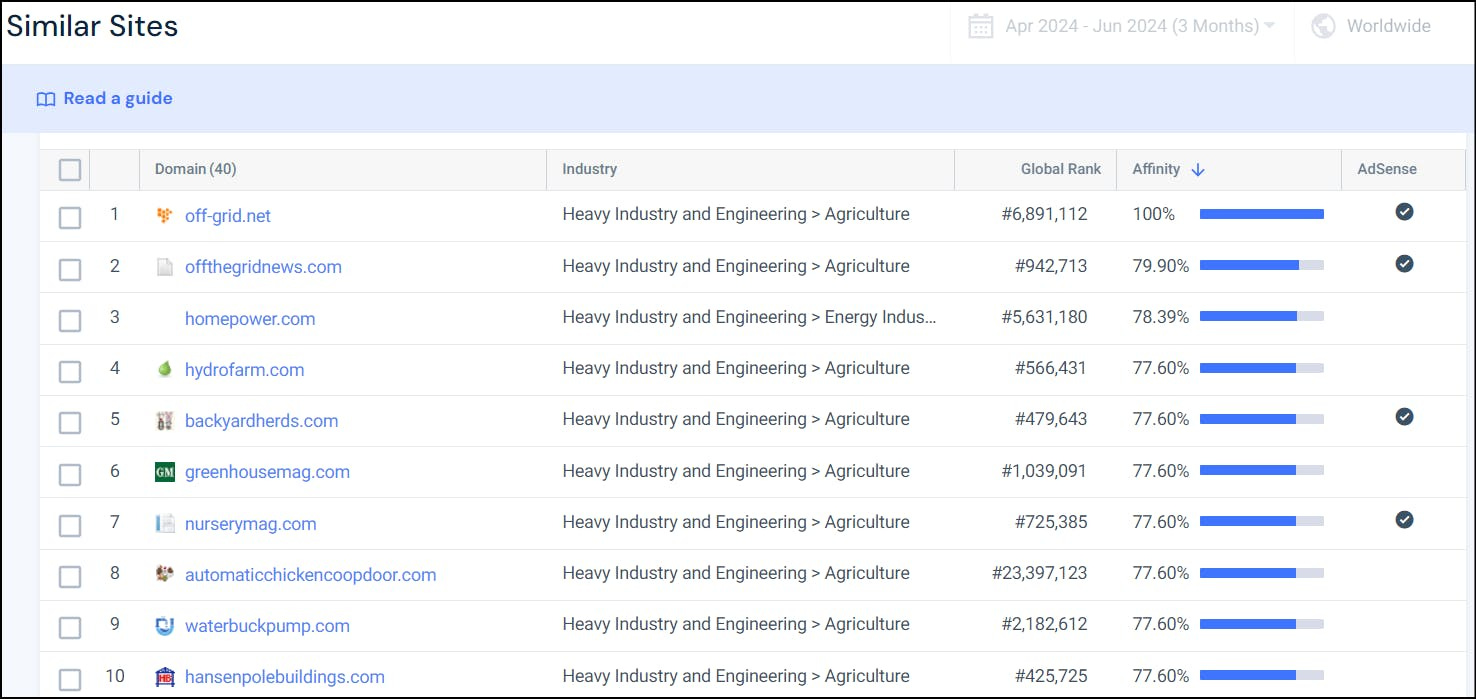Click the 100% affinity bar for off-grid.net

[x=1261, y=214]
